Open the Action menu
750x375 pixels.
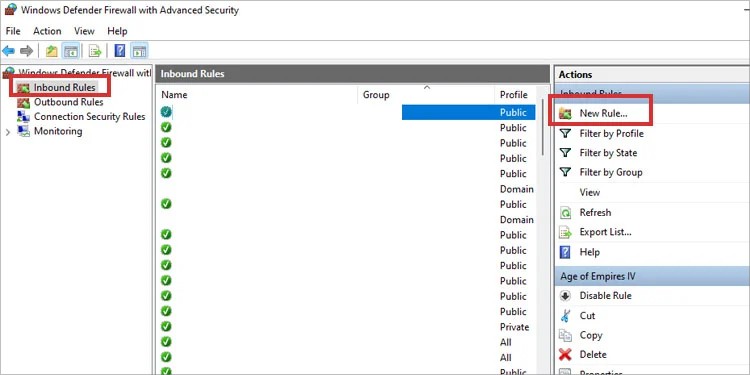(47, 31)
